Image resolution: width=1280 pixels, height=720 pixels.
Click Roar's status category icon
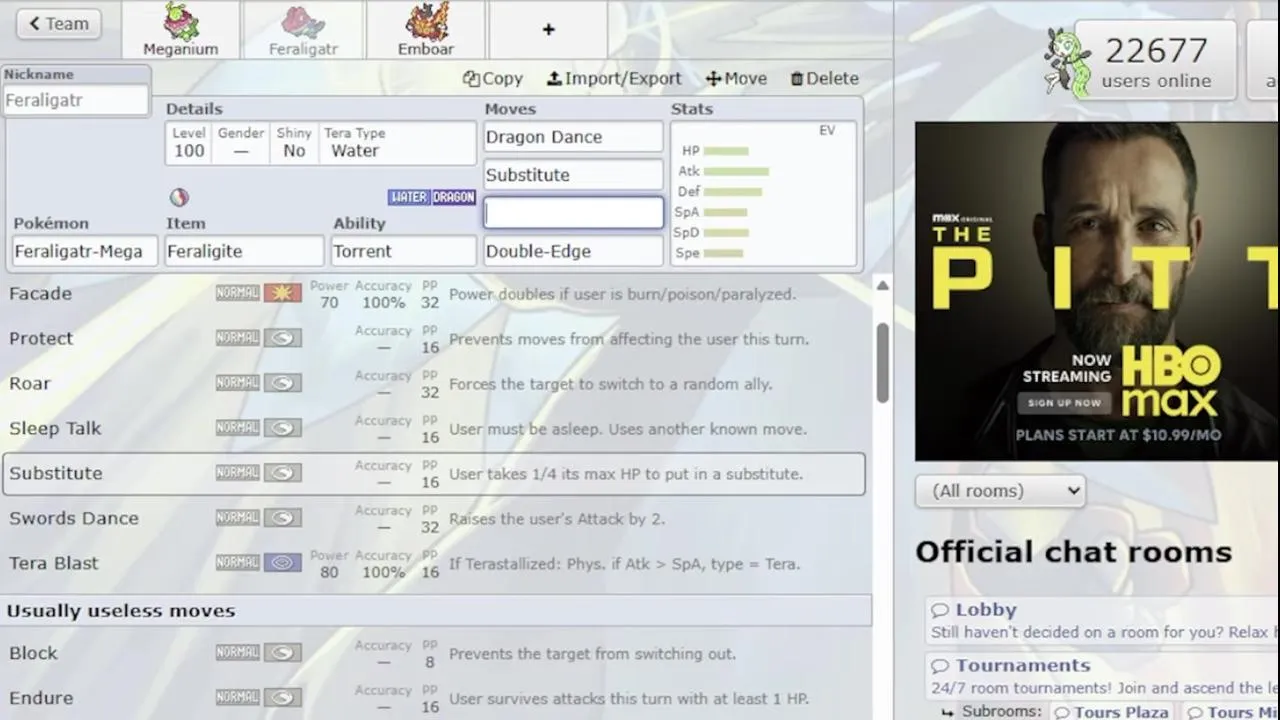(283, 383)
